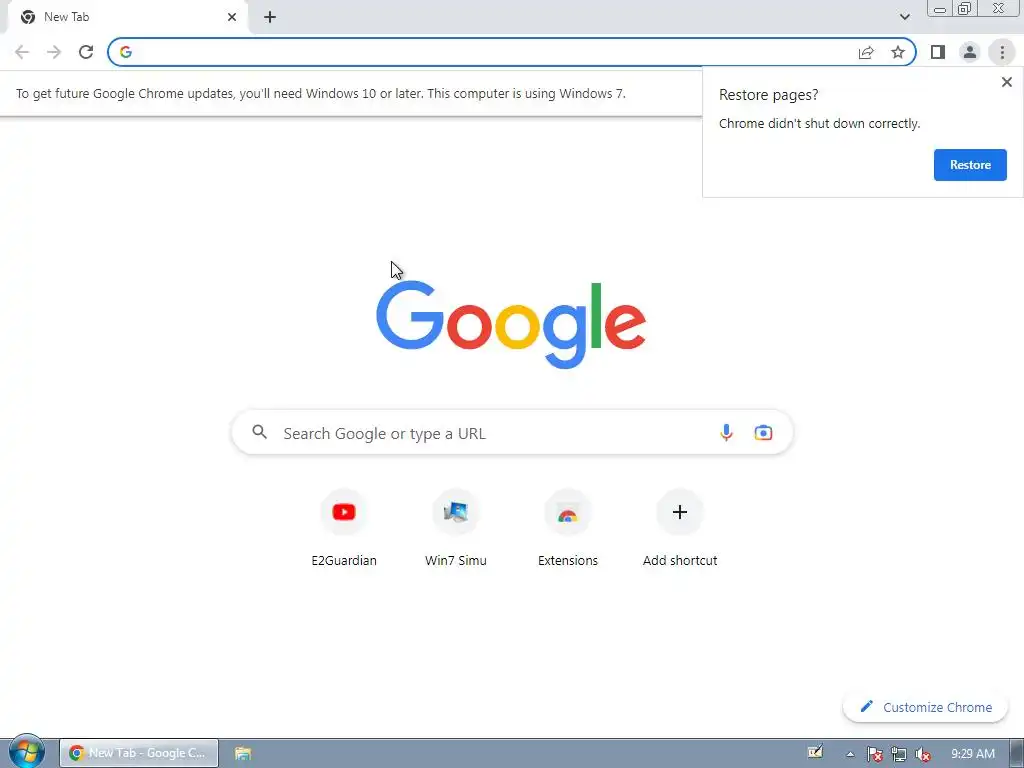Open the E2Guardian shortcut
The width and height of the screenshot is (1024, 768).
pos(344,529)
